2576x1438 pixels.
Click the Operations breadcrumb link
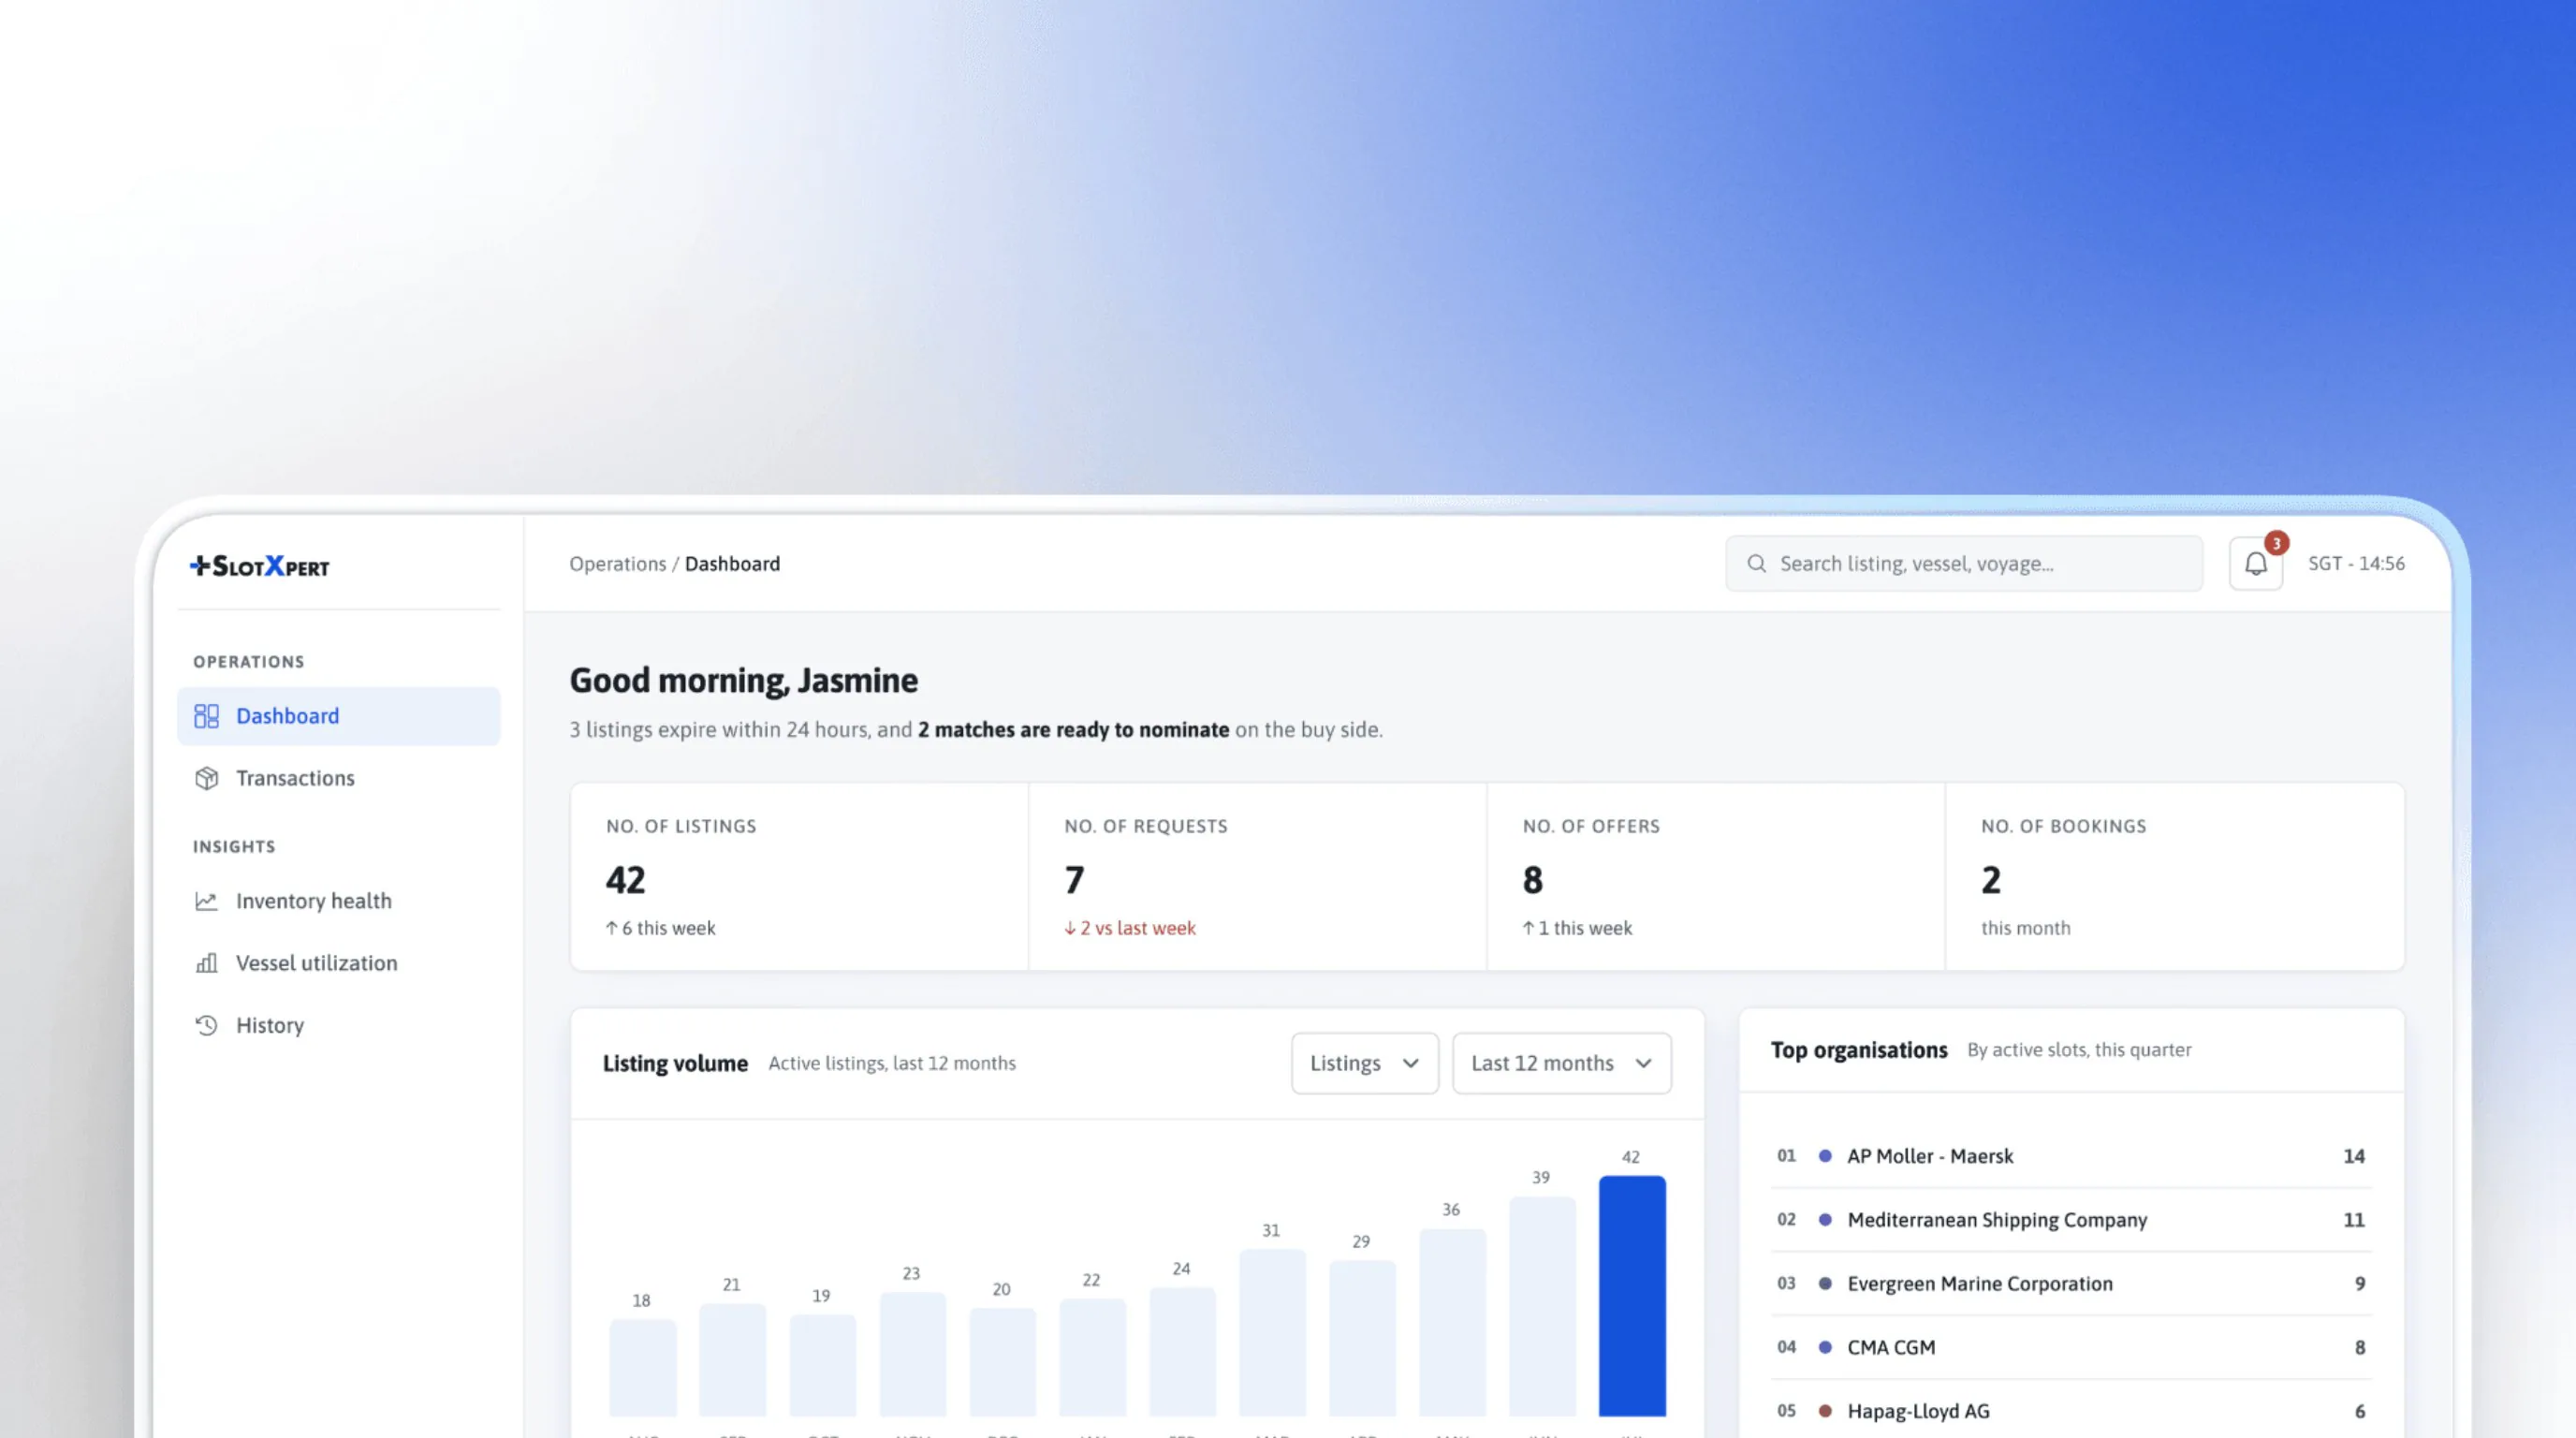(618, 564)
